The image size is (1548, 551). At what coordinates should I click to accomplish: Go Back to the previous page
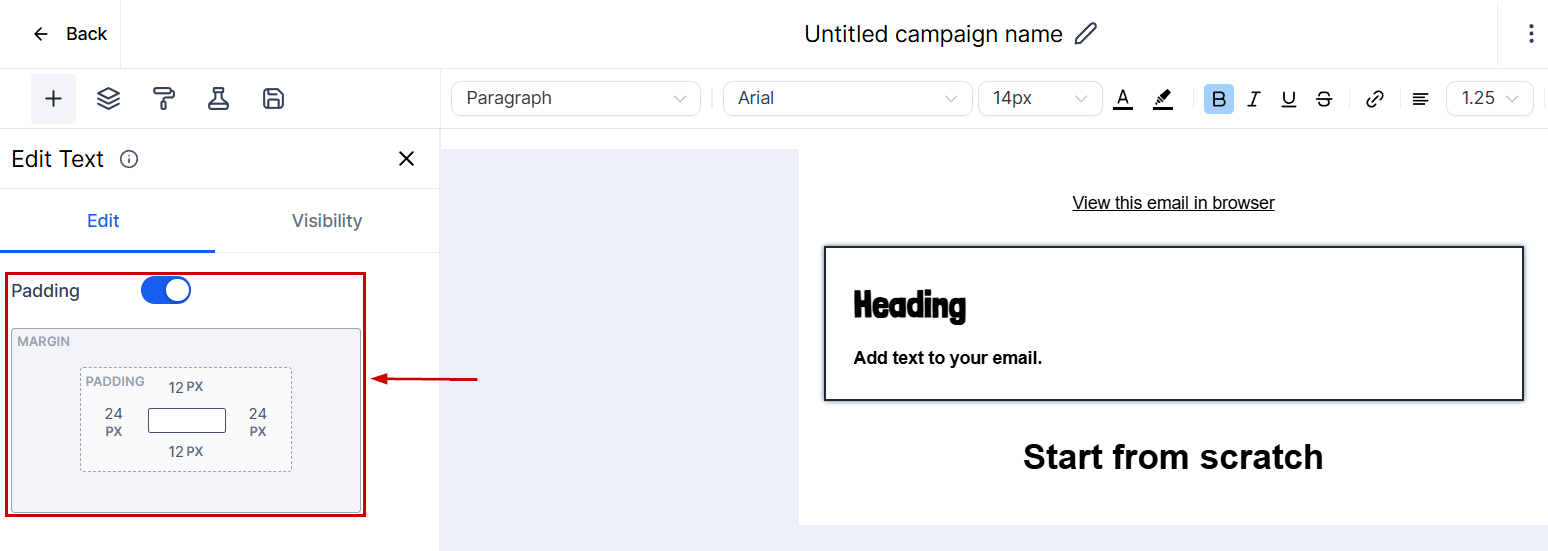[70, 34]
